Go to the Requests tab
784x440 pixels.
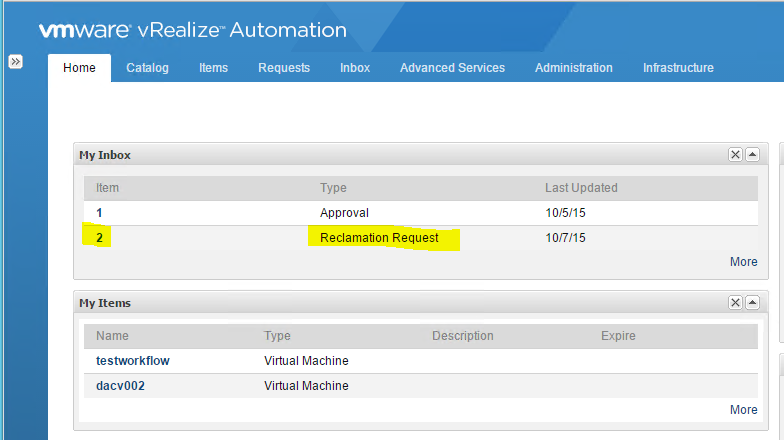tap(284, 68)
